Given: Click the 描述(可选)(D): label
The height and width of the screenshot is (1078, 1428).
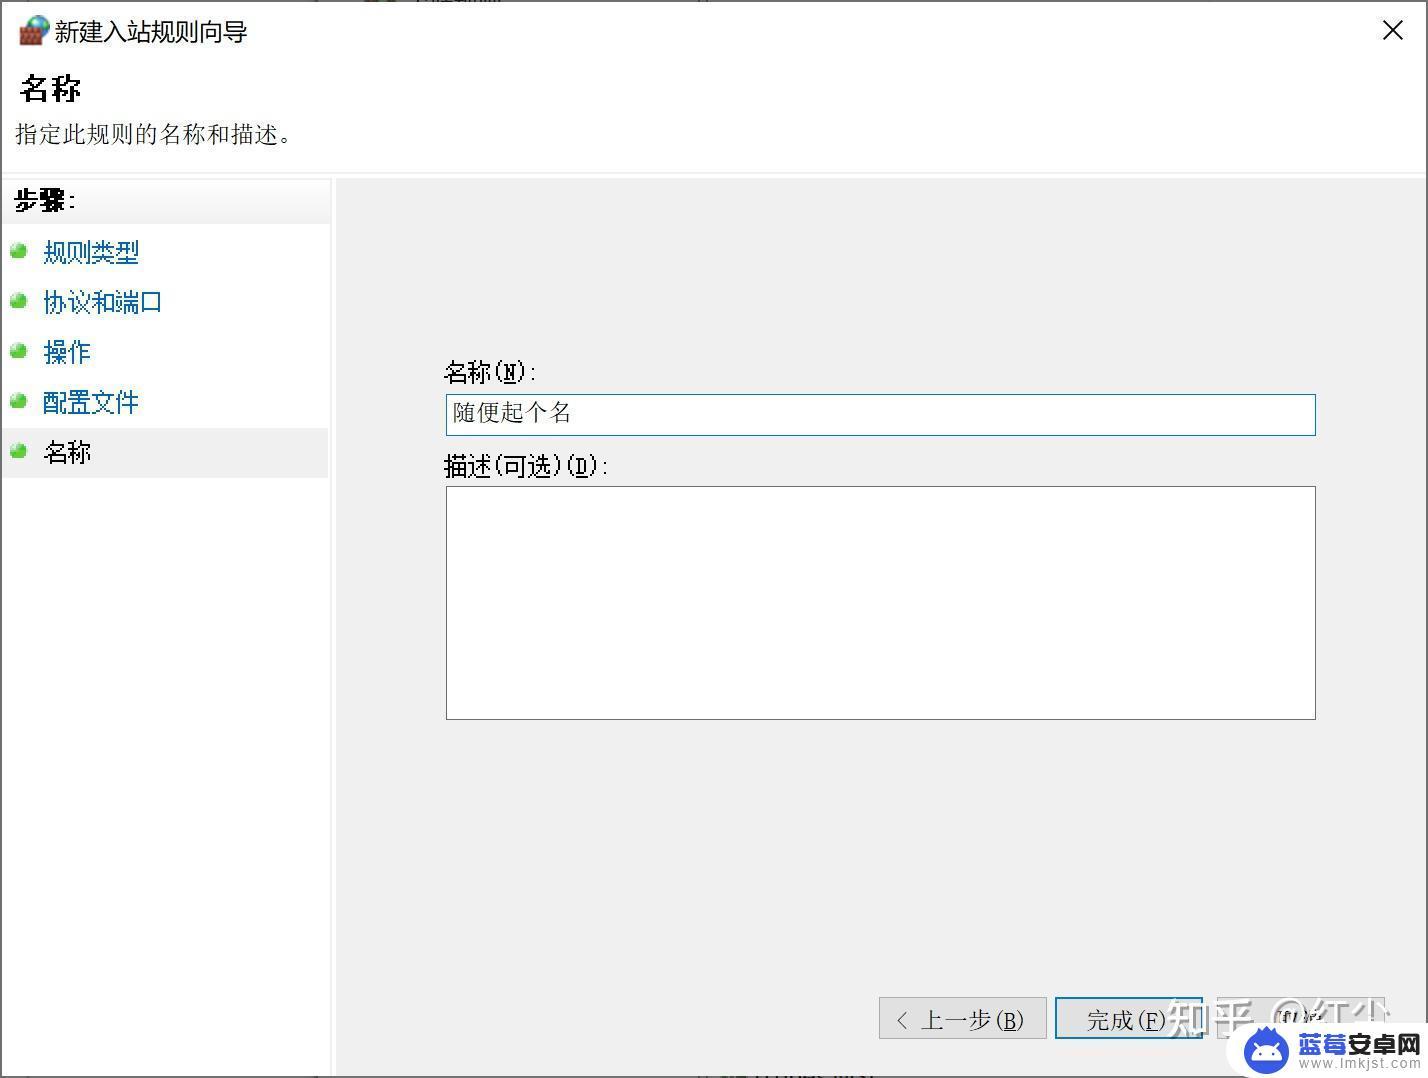Looking at the screenshot, I should point(526,466).
